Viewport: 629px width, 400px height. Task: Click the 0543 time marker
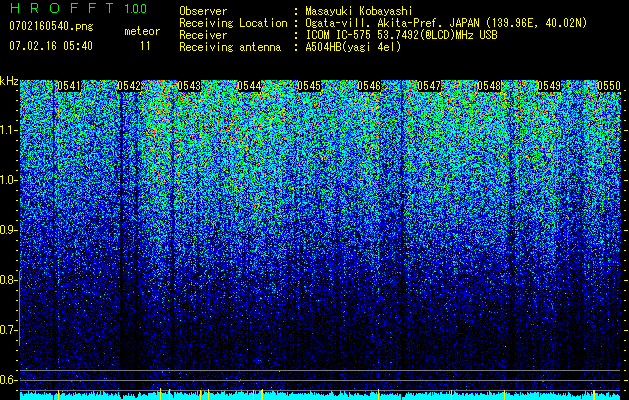click(189, 86)
